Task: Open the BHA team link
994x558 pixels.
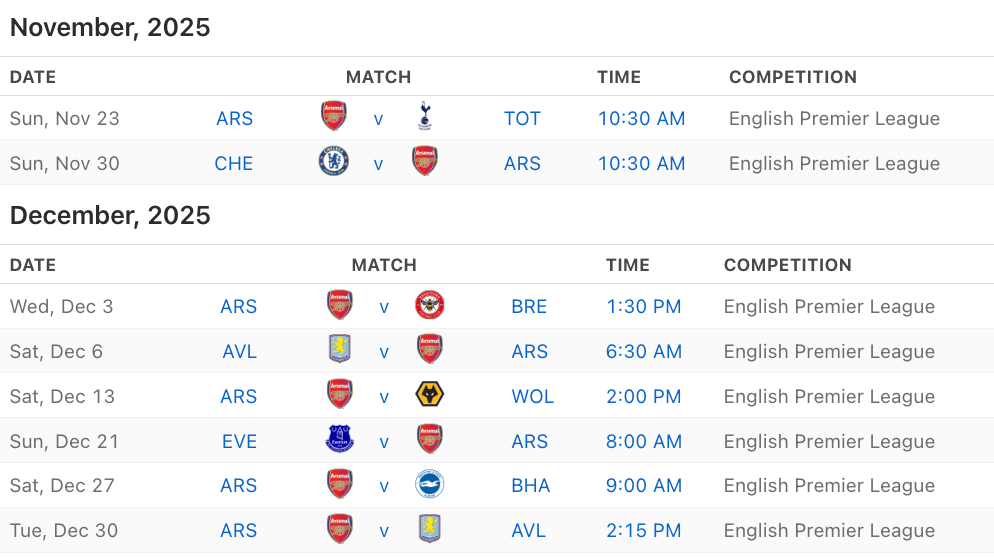Action: point(530,486)
